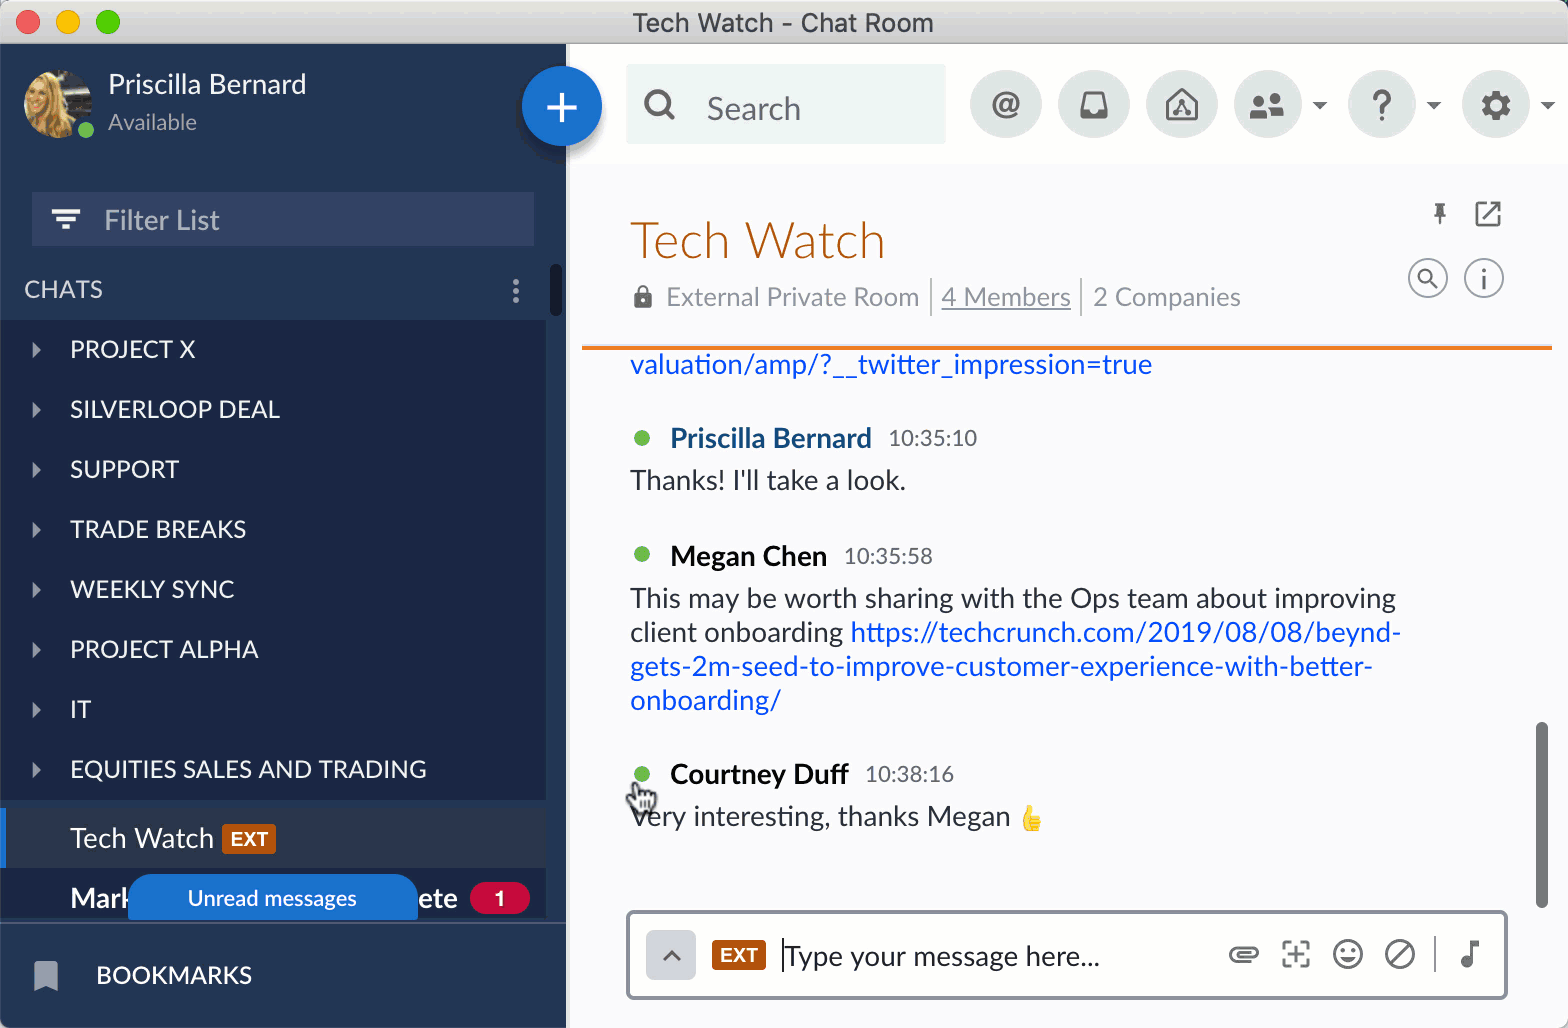Click the room info icon

tap(1483, 279)
